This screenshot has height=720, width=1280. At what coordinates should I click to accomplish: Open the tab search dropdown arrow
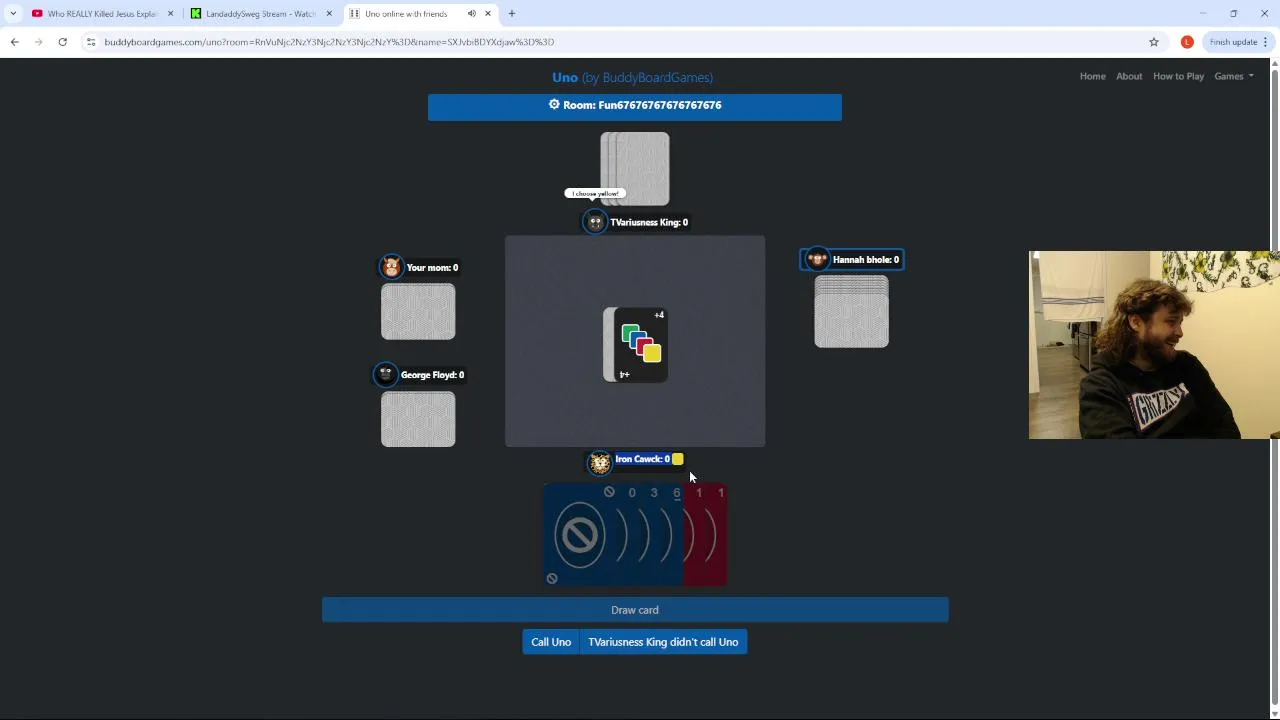coord(13,14)
